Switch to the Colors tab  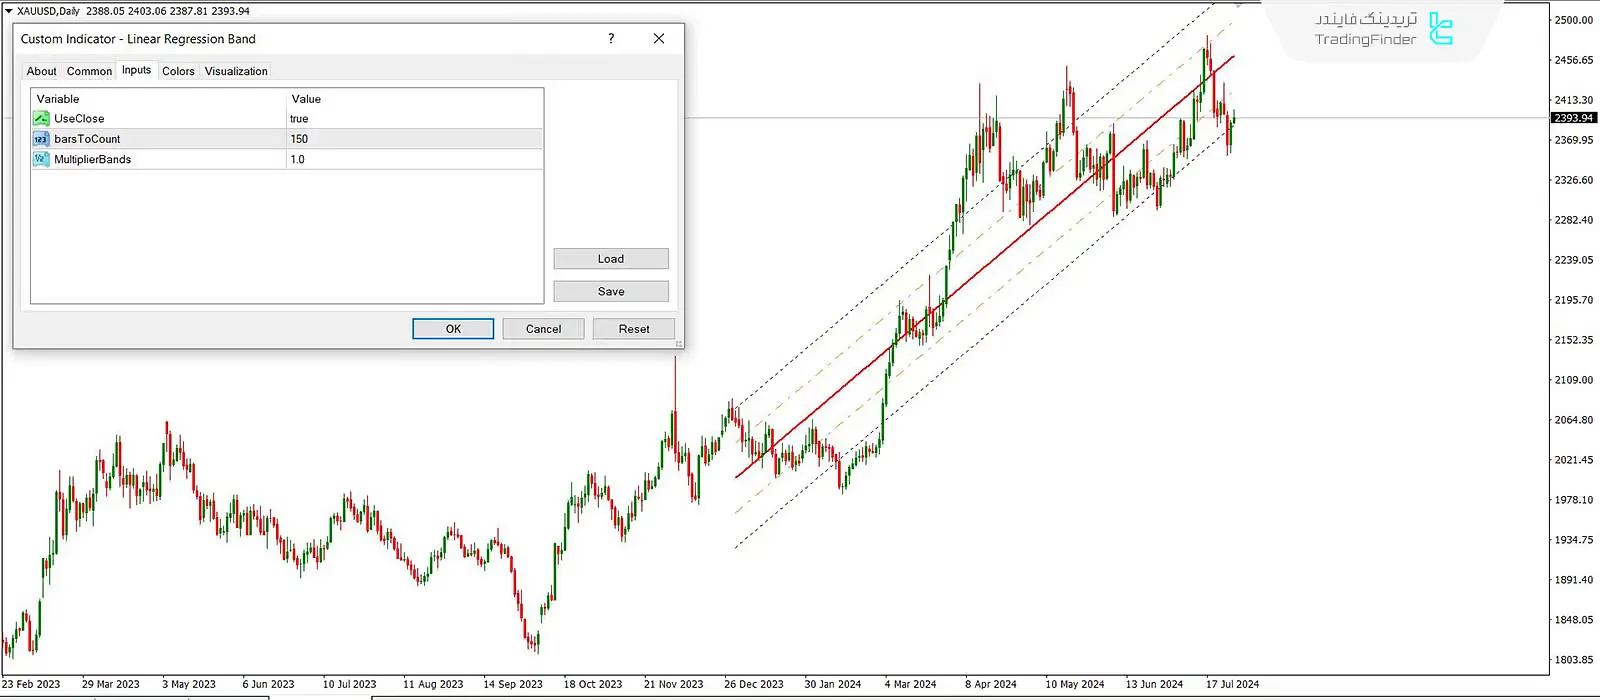178,71
